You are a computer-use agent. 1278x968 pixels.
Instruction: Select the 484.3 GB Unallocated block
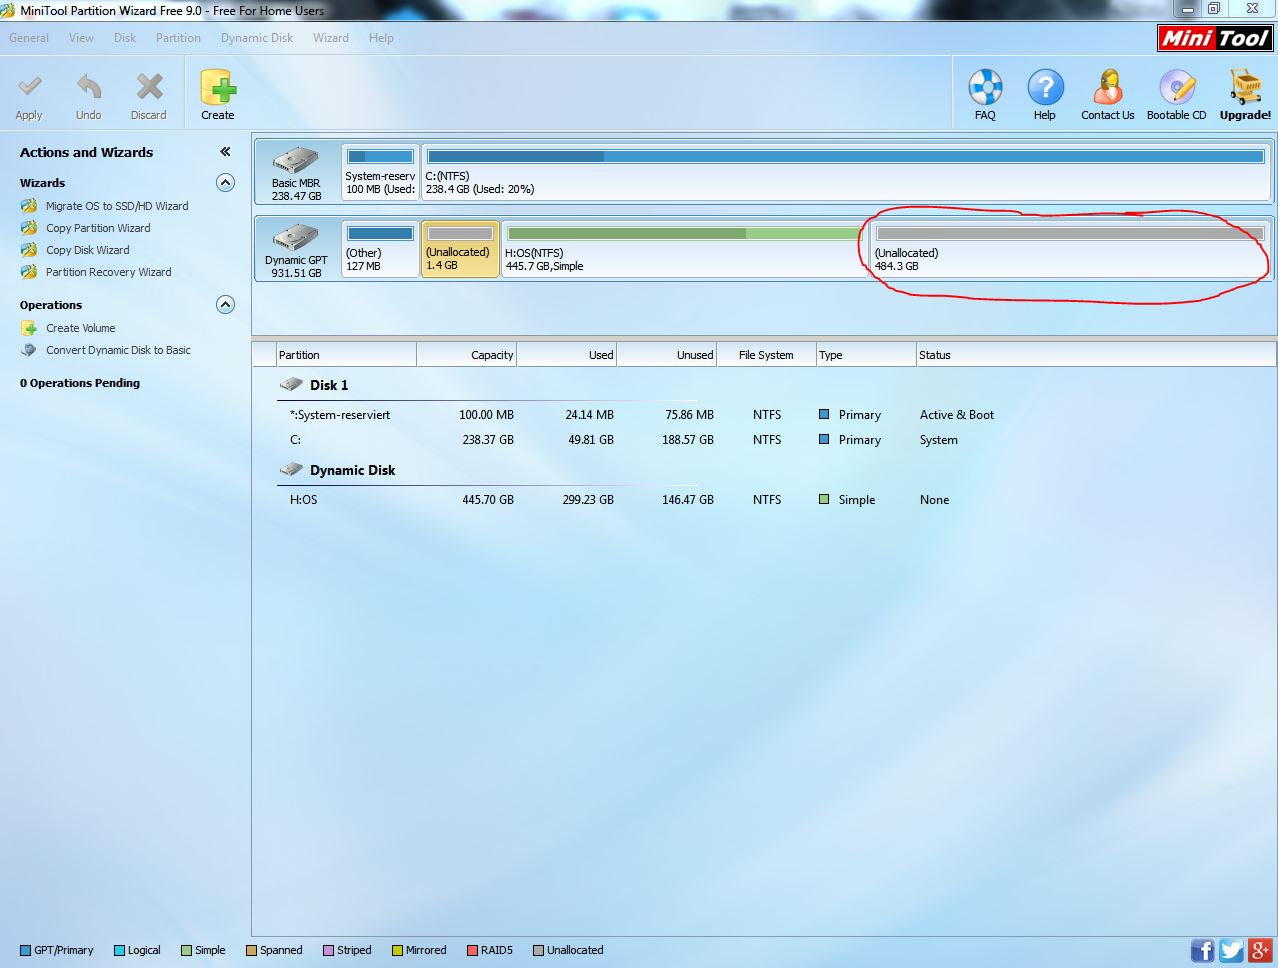click(1070, 249)
